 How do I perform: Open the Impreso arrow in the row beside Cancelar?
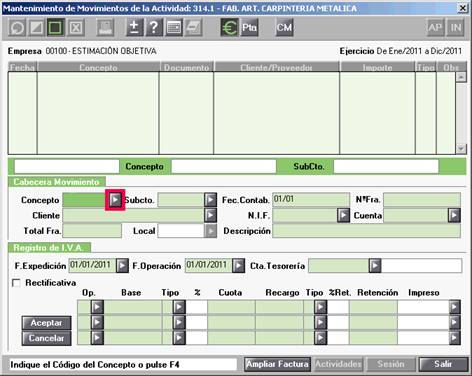(x=455, y=338)
